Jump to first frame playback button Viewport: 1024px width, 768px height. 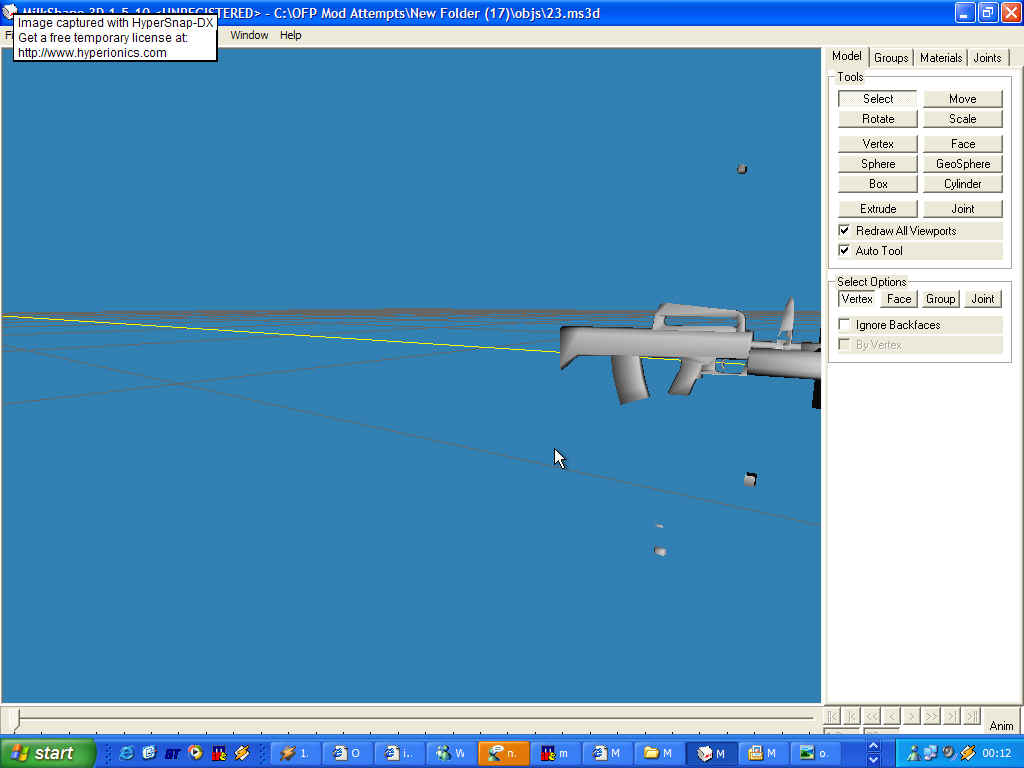(x=831, y=716)
